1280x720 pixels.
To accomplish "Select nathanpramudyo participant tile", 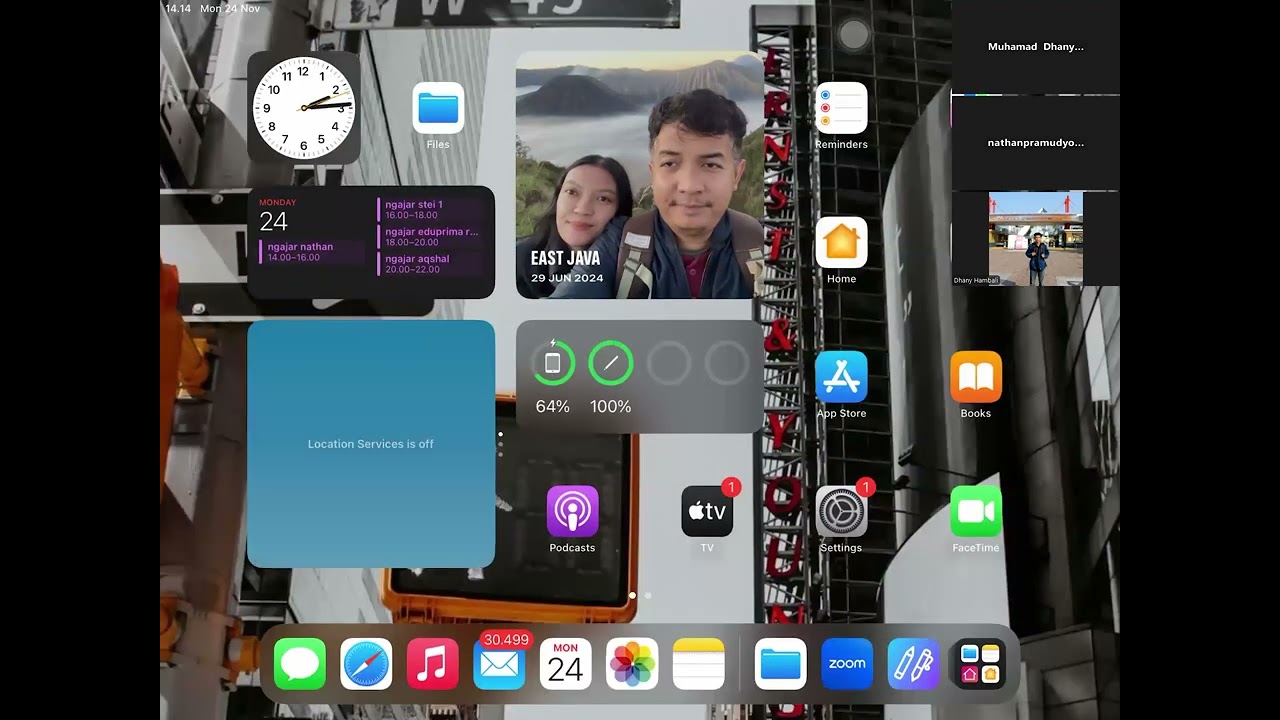I will tap(1035, 143).
